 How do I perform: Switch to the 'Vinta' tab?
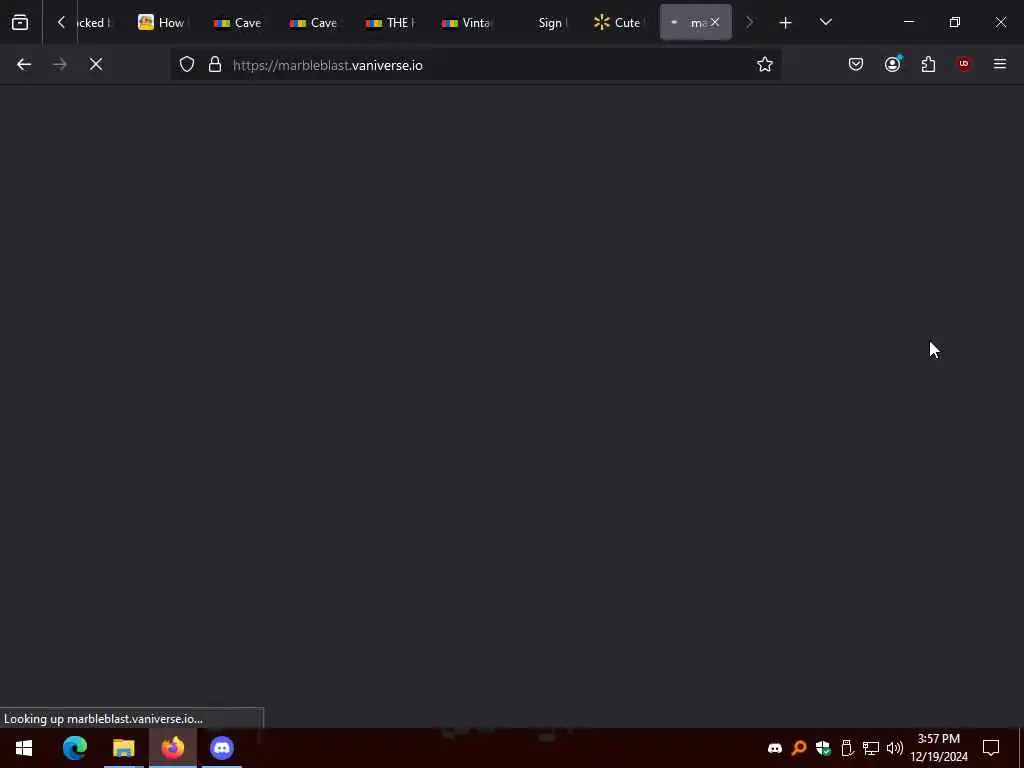pos(466,23)
